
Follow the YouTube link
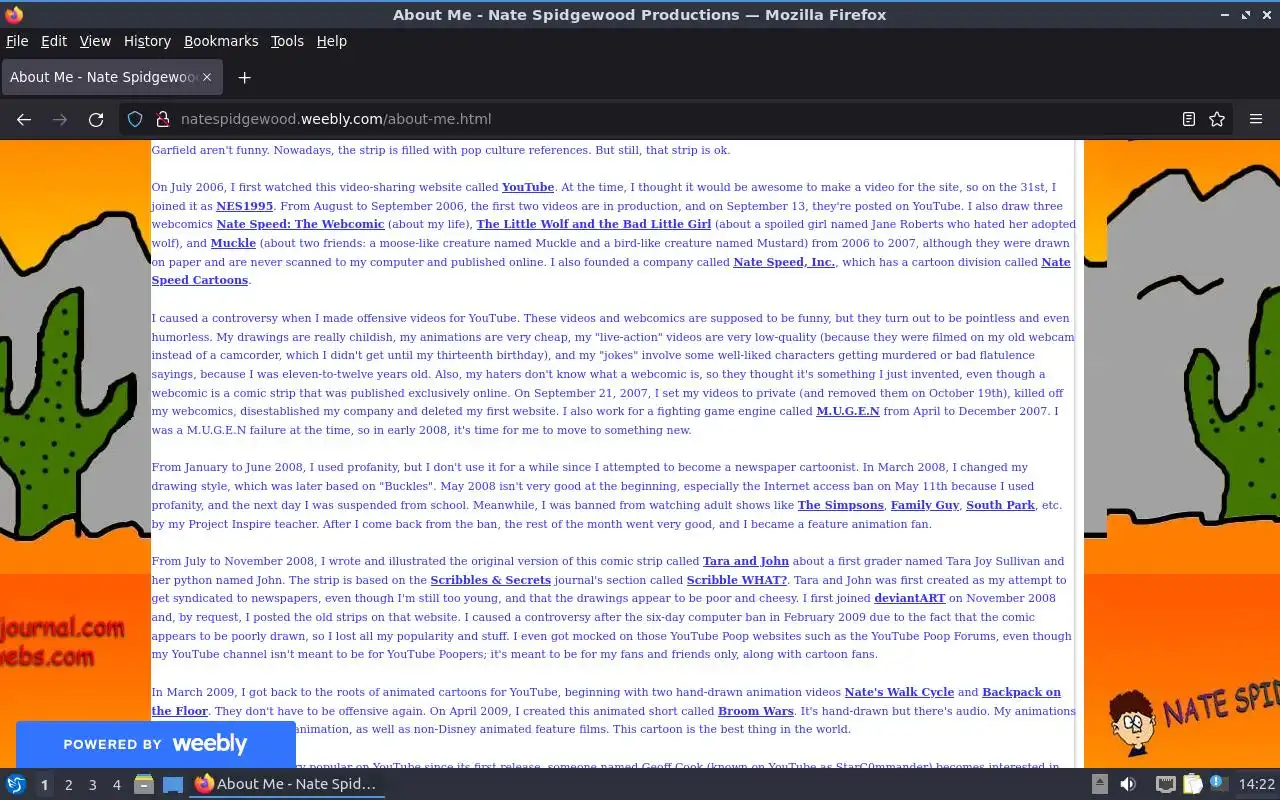[x=528, y=187]
